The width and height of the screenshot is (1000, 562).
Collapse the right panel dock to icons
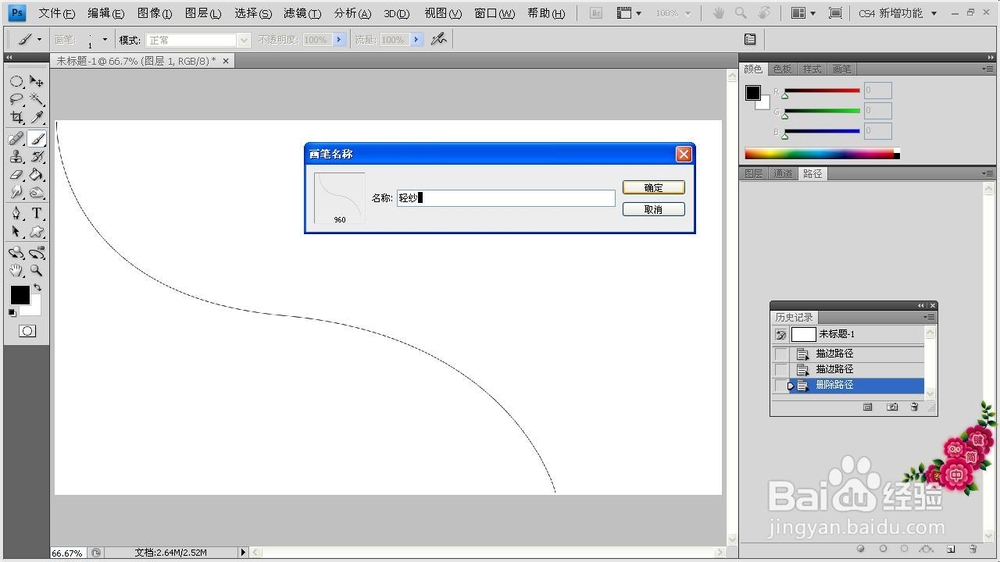(x=990, y=57)
